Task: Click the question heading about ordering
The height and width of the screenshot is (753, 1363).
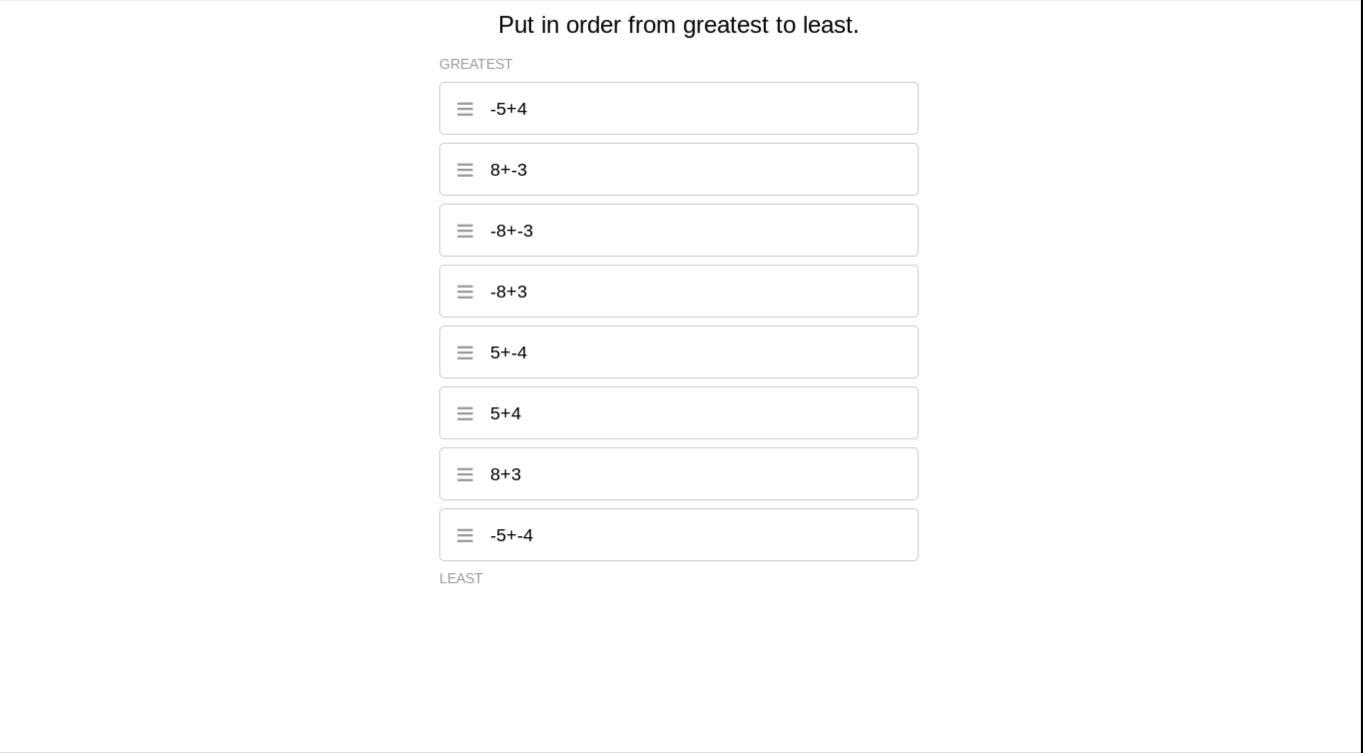Action: [x=678, y=25]
